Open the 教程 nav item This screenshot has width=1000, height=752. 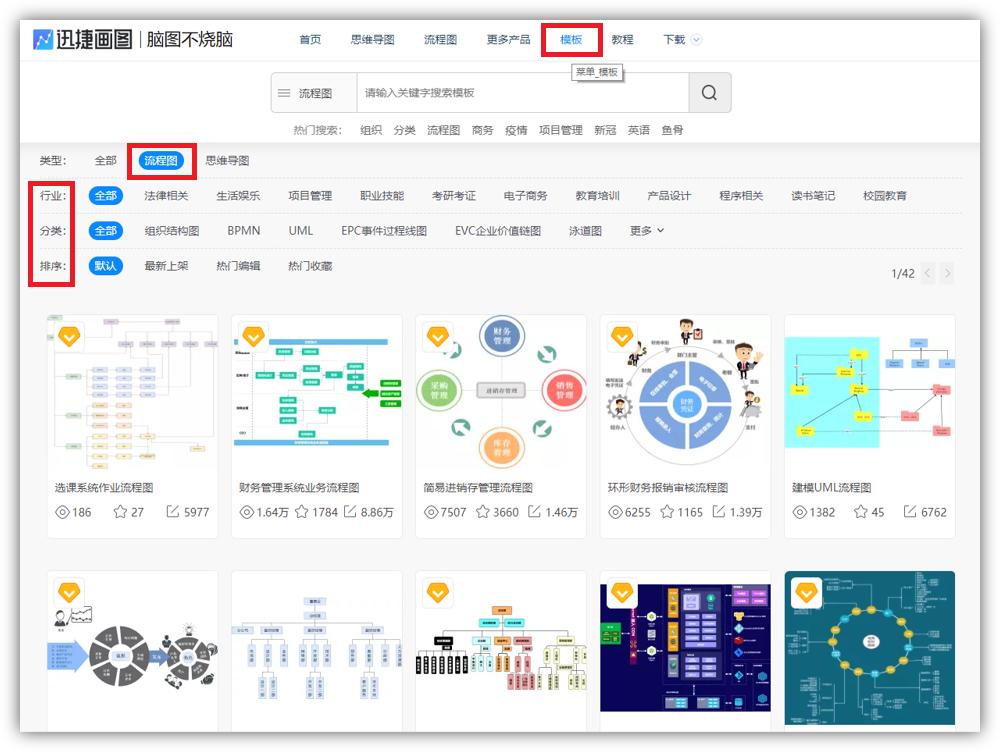622,39
